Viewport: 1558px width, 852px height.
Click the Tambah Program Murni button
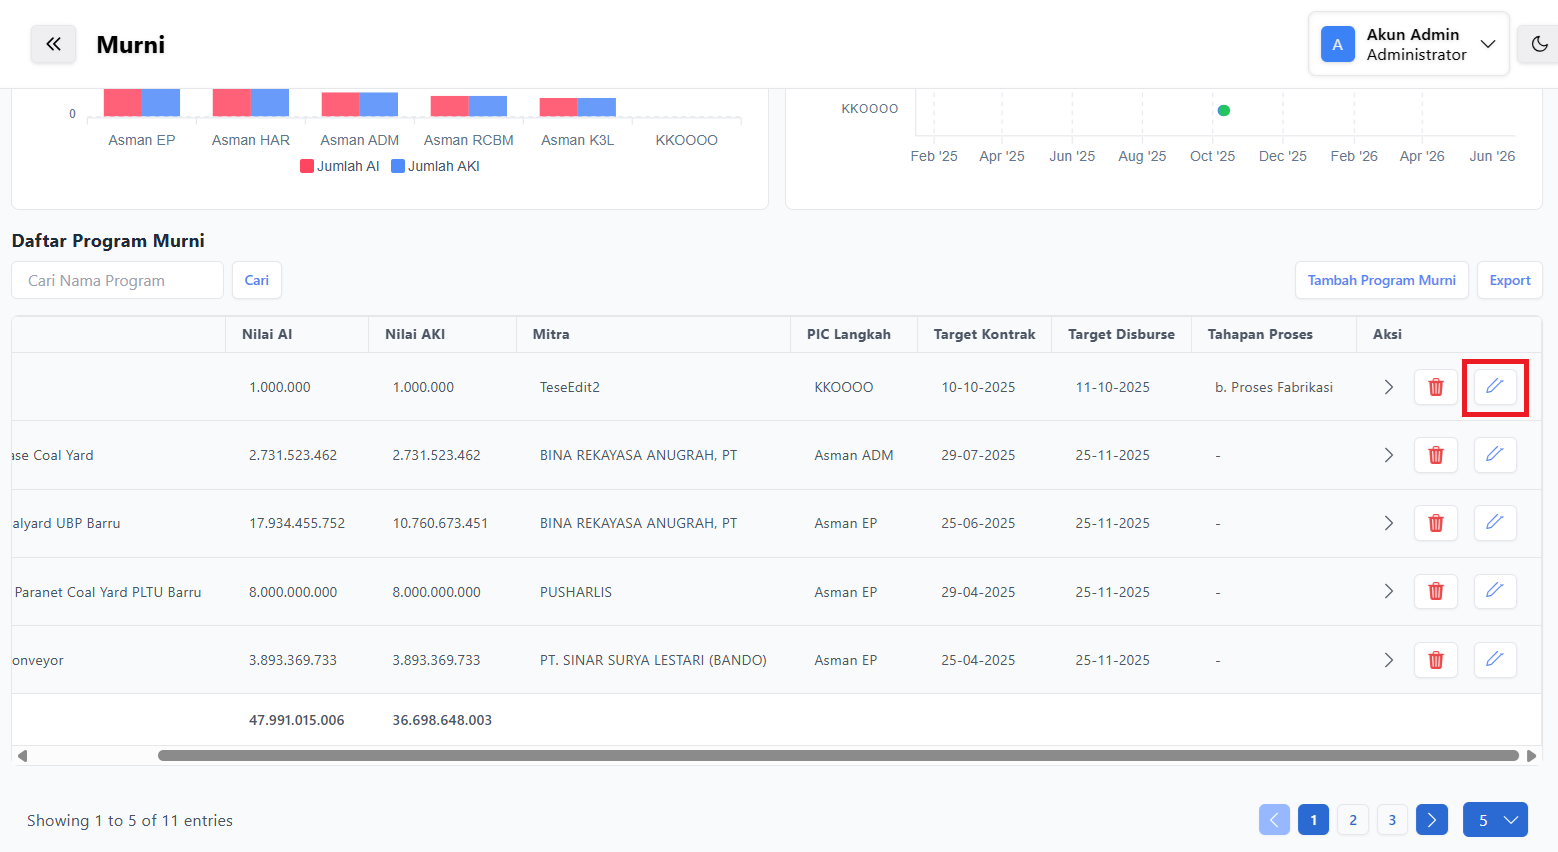pos(1381,280)
